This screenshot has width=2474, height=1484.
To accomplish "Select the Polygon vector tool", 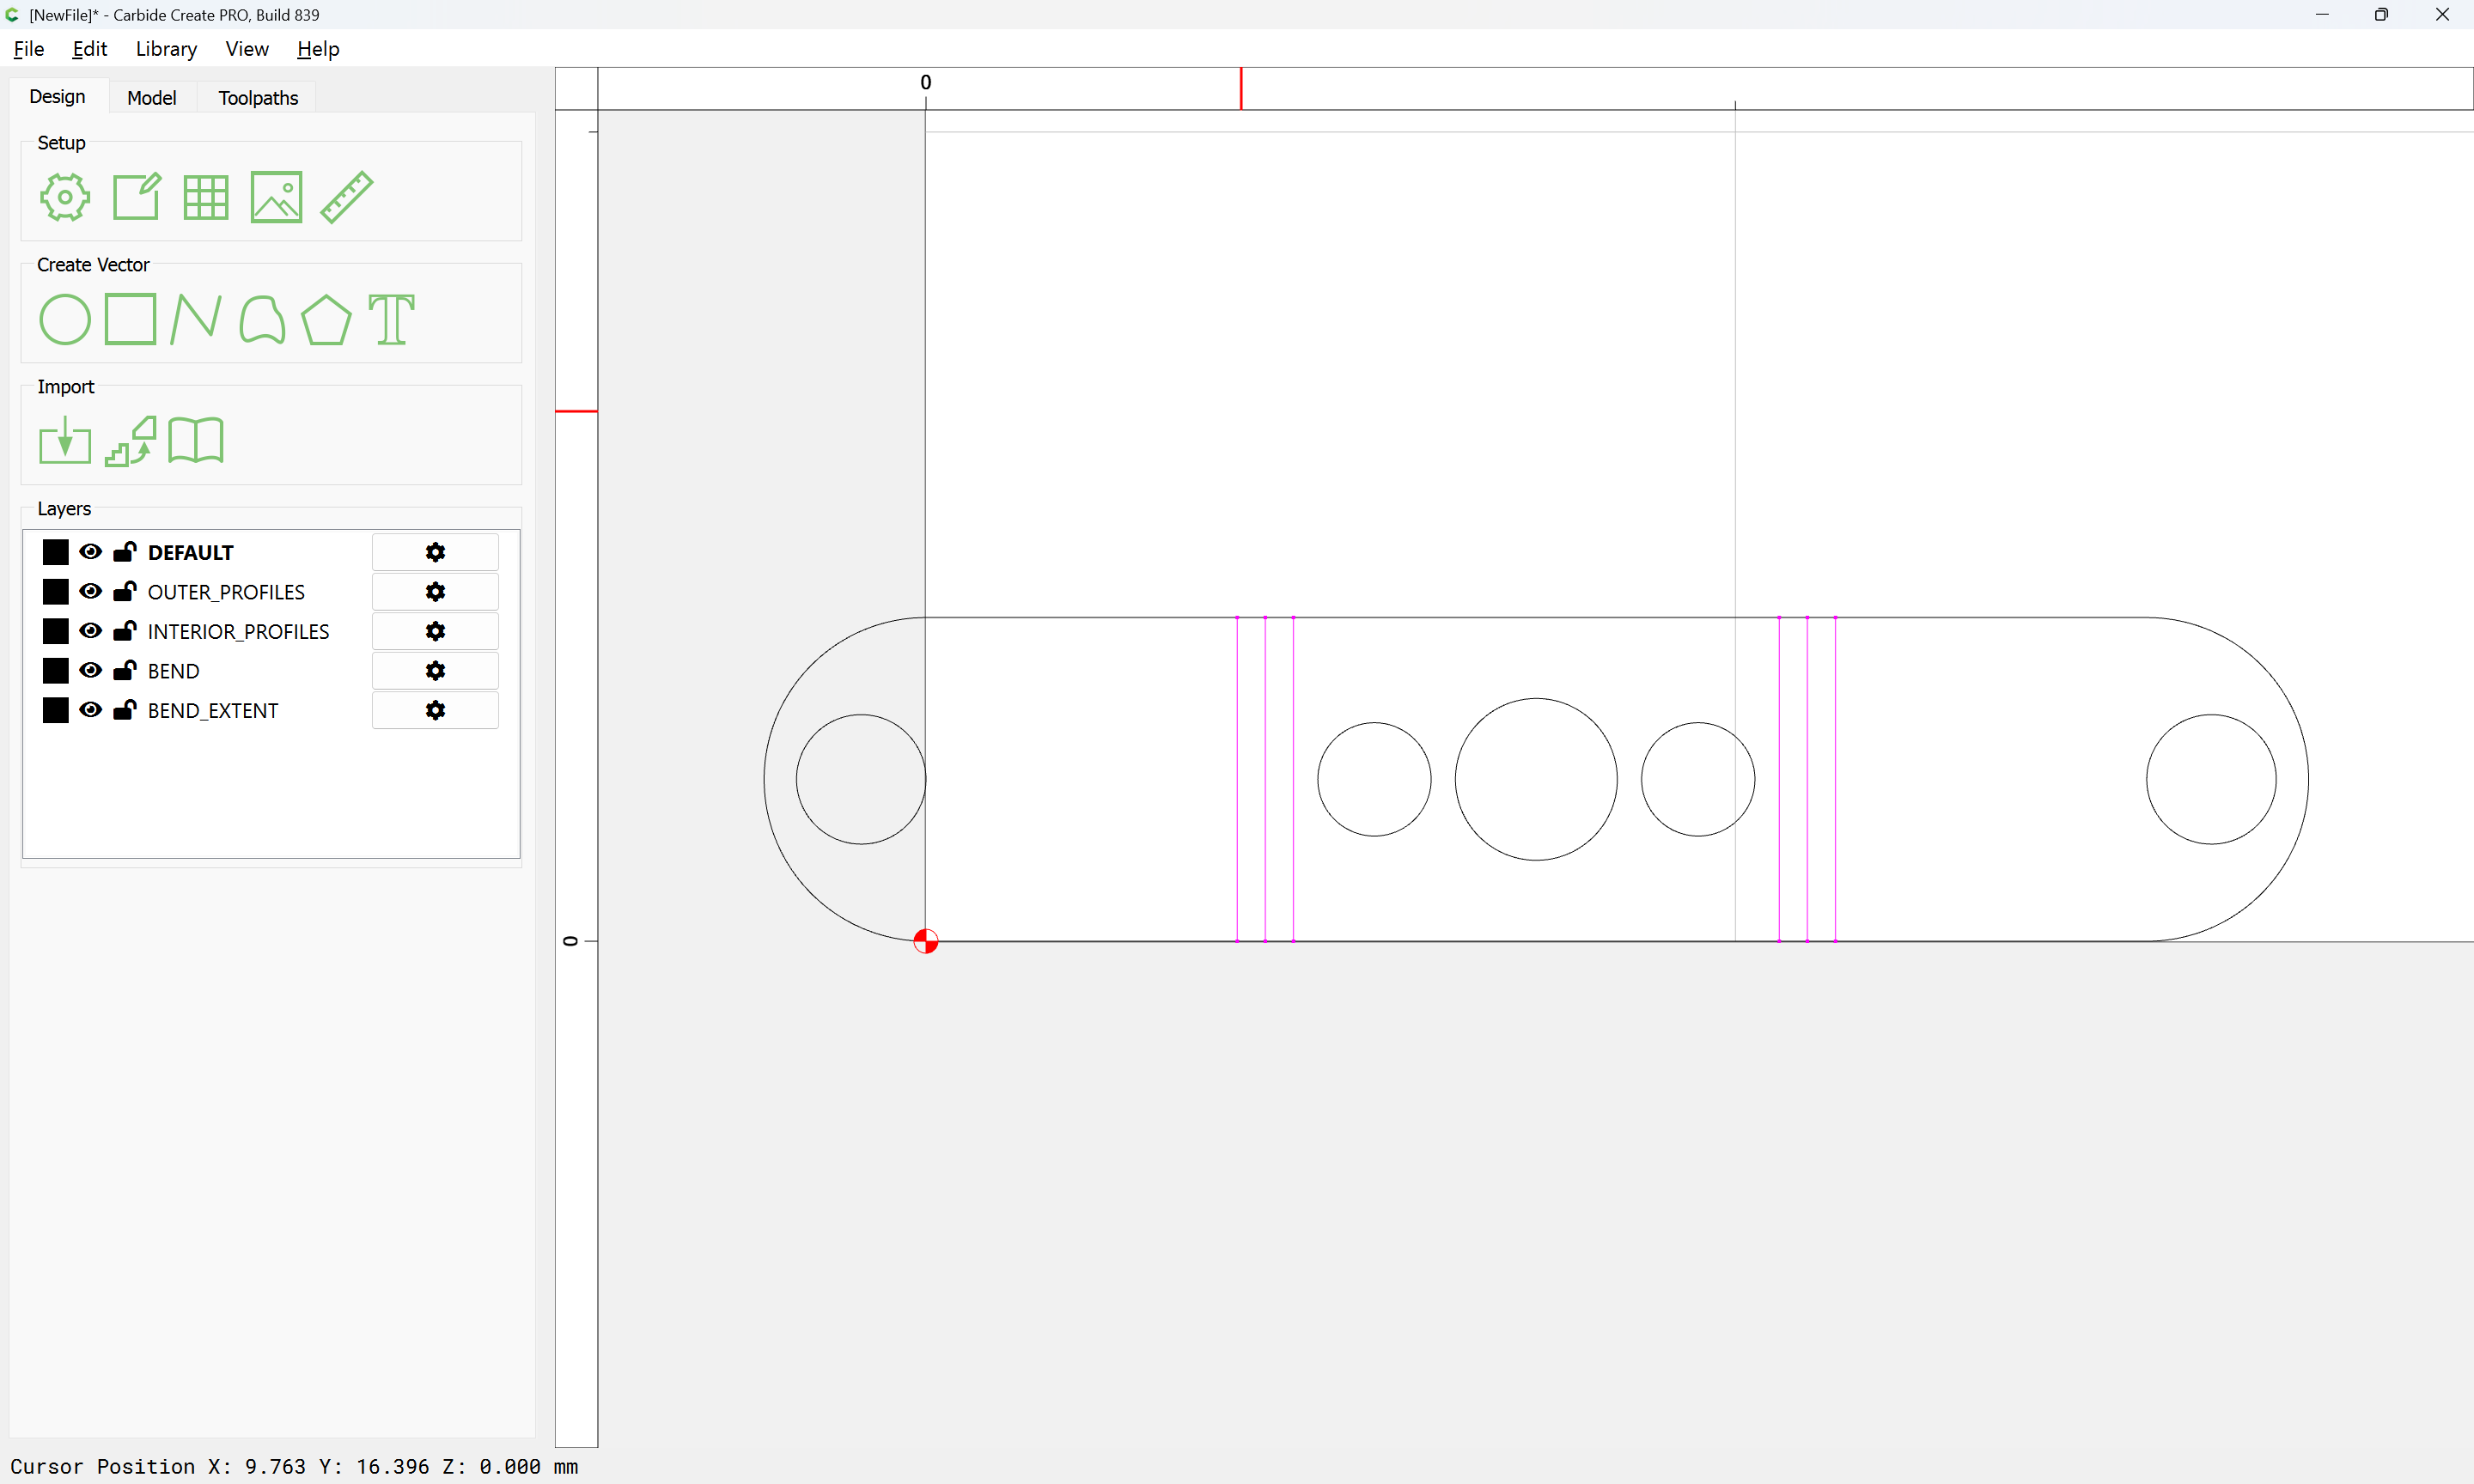I will tap(326, 320).
